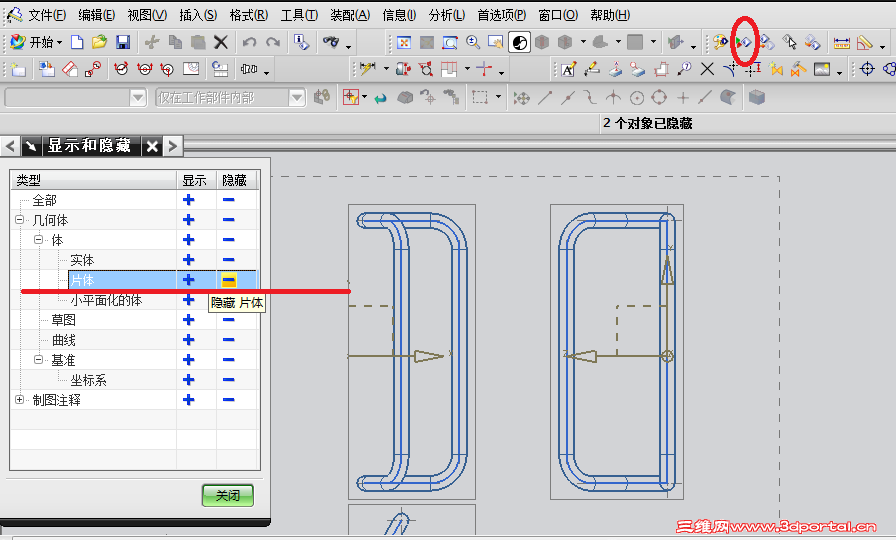Viewport: 896px width, 540px height.
Task: Click the '2 个对象已隐藏' status message
Action: 647,123
